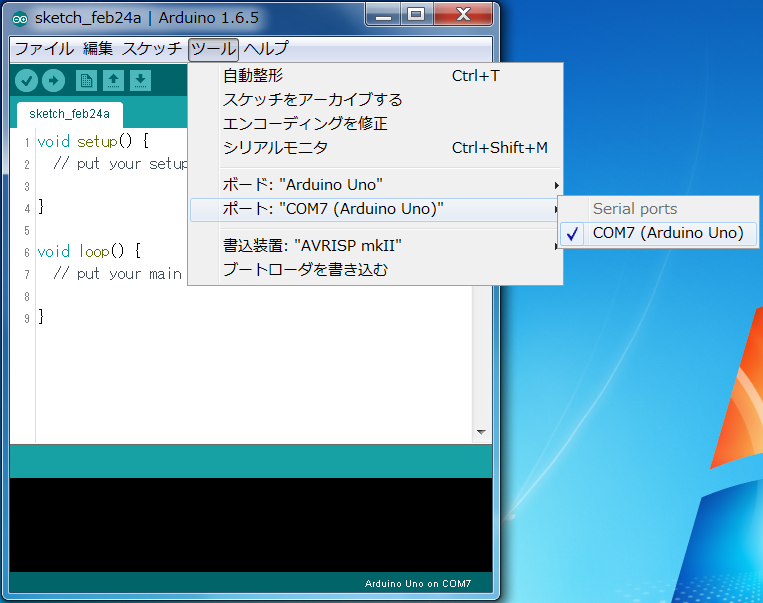The image size is (763, 603).
Task: Click the "void loop() {" code line
Action: [x=89, y=252]
